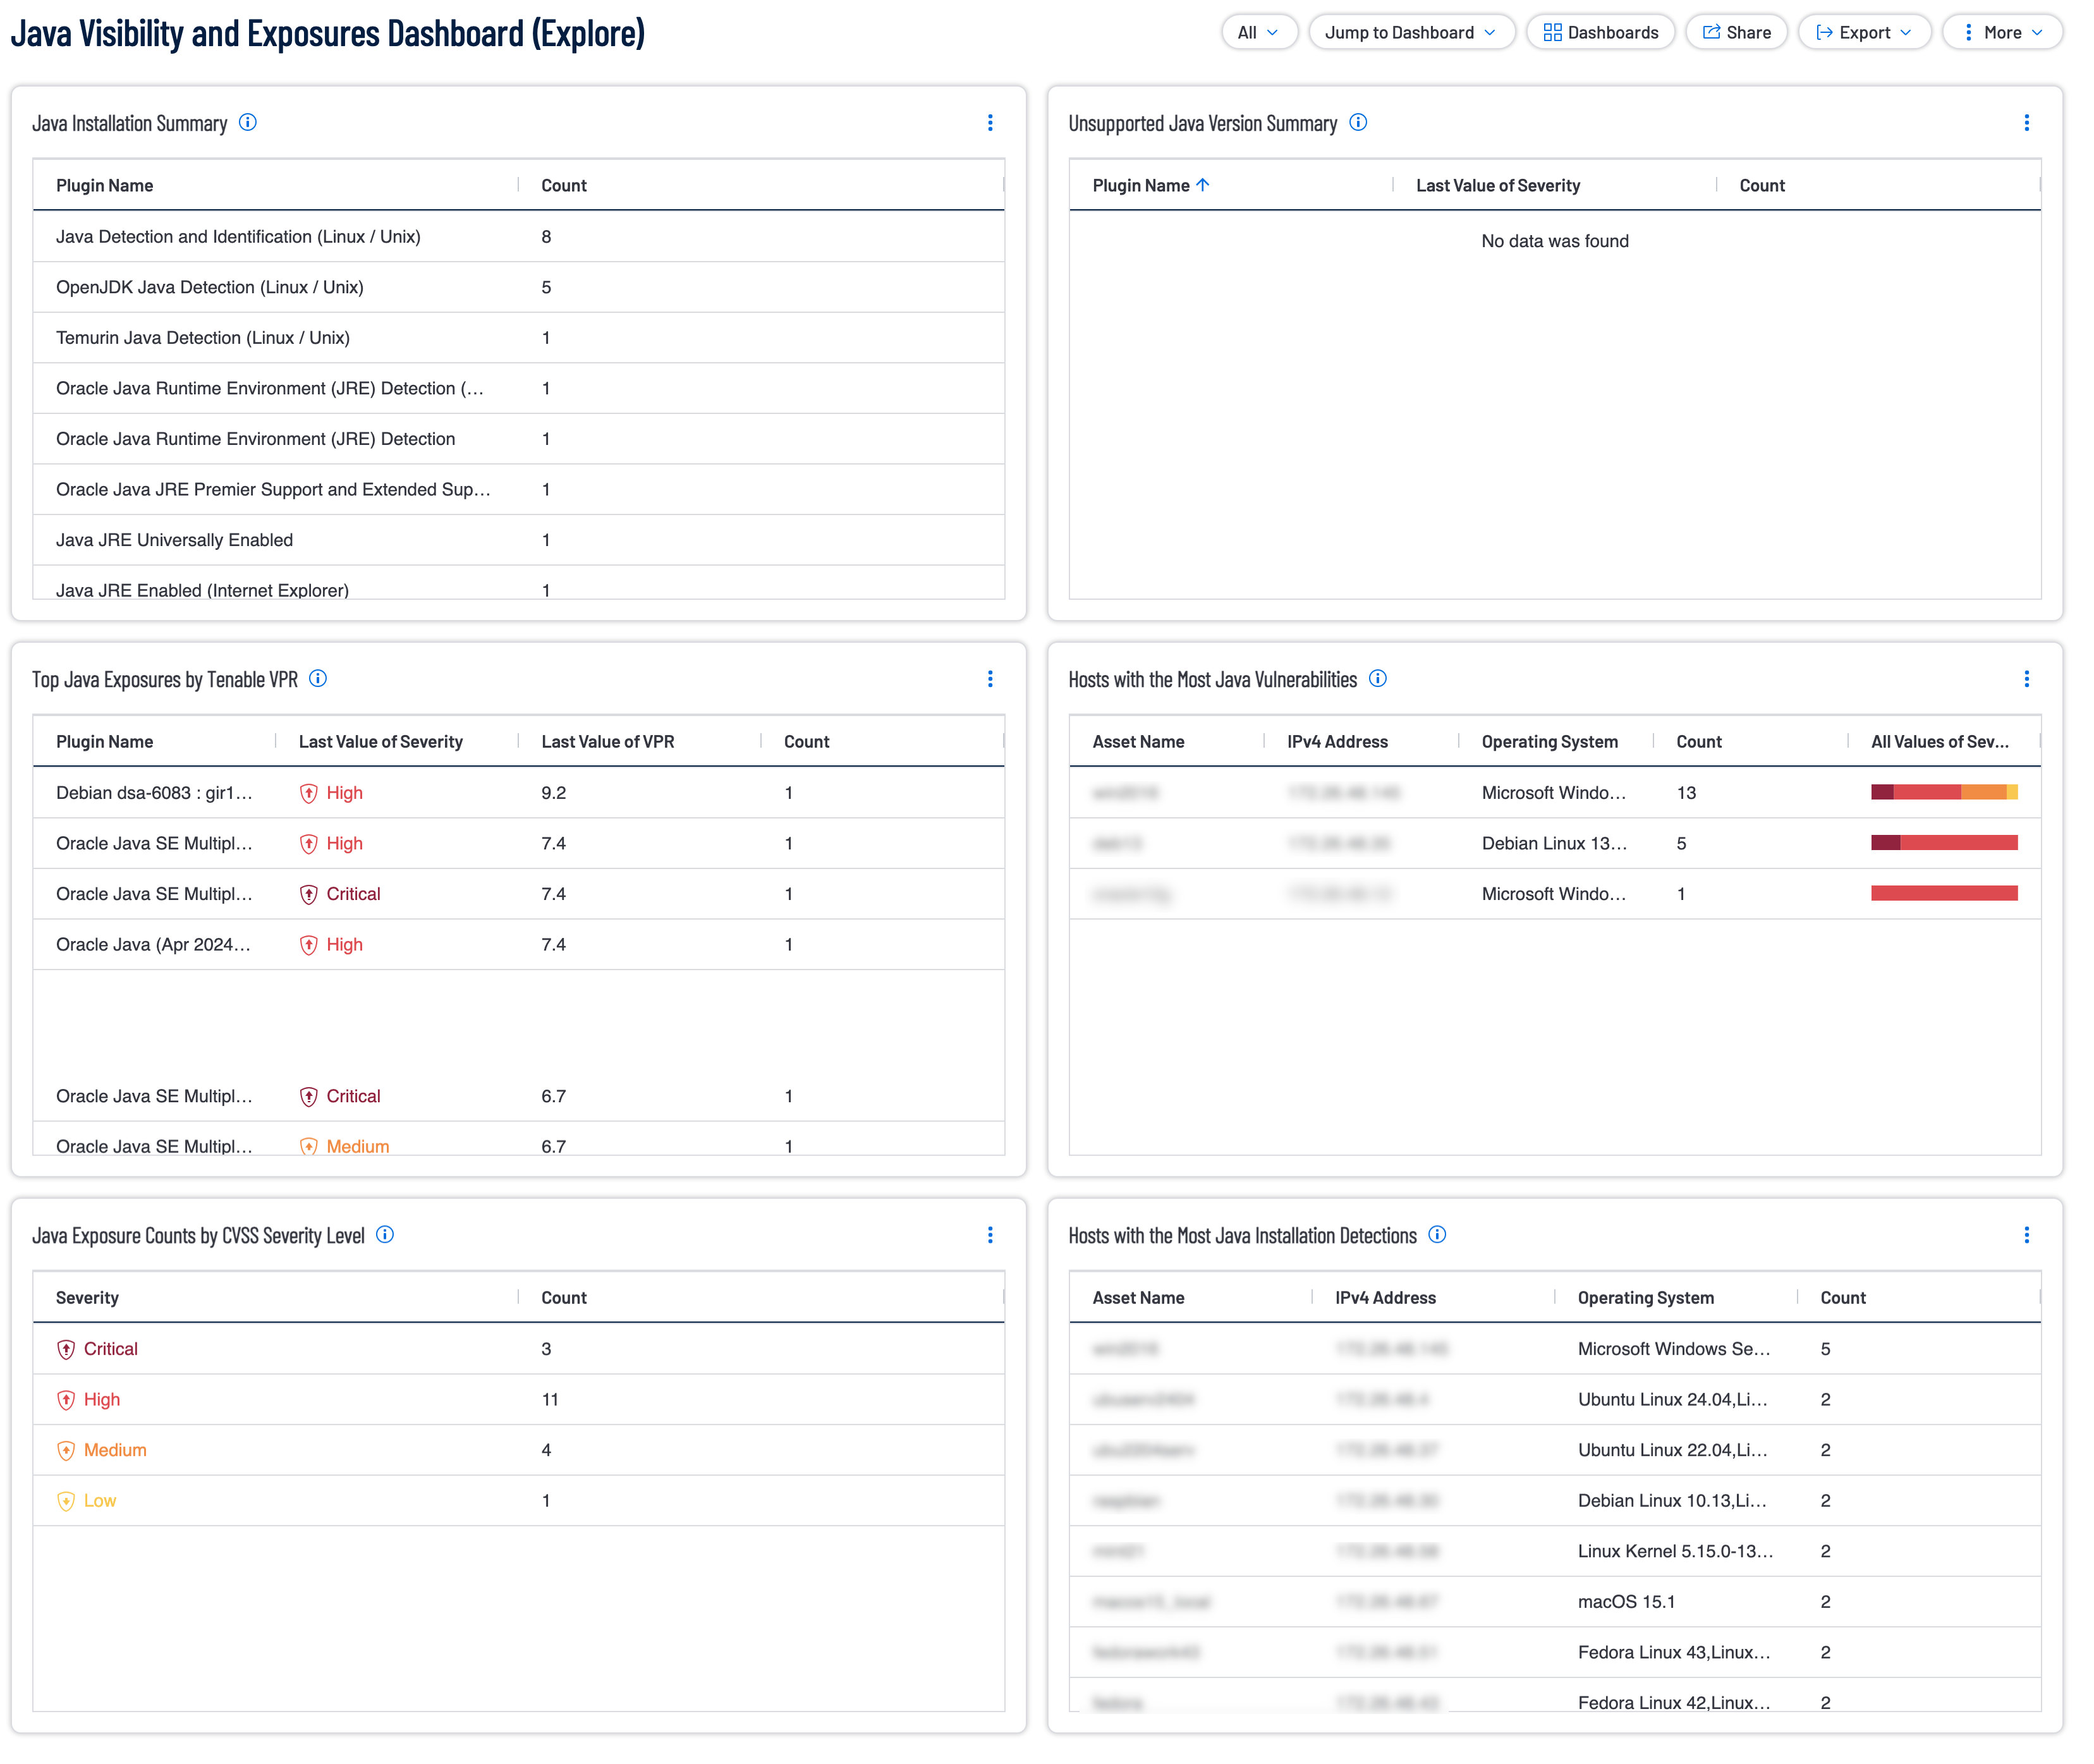This screenshot has width=2094, height=1764.
Task: Click the Dashboards grid icon
Action: tap(1553, 31)
